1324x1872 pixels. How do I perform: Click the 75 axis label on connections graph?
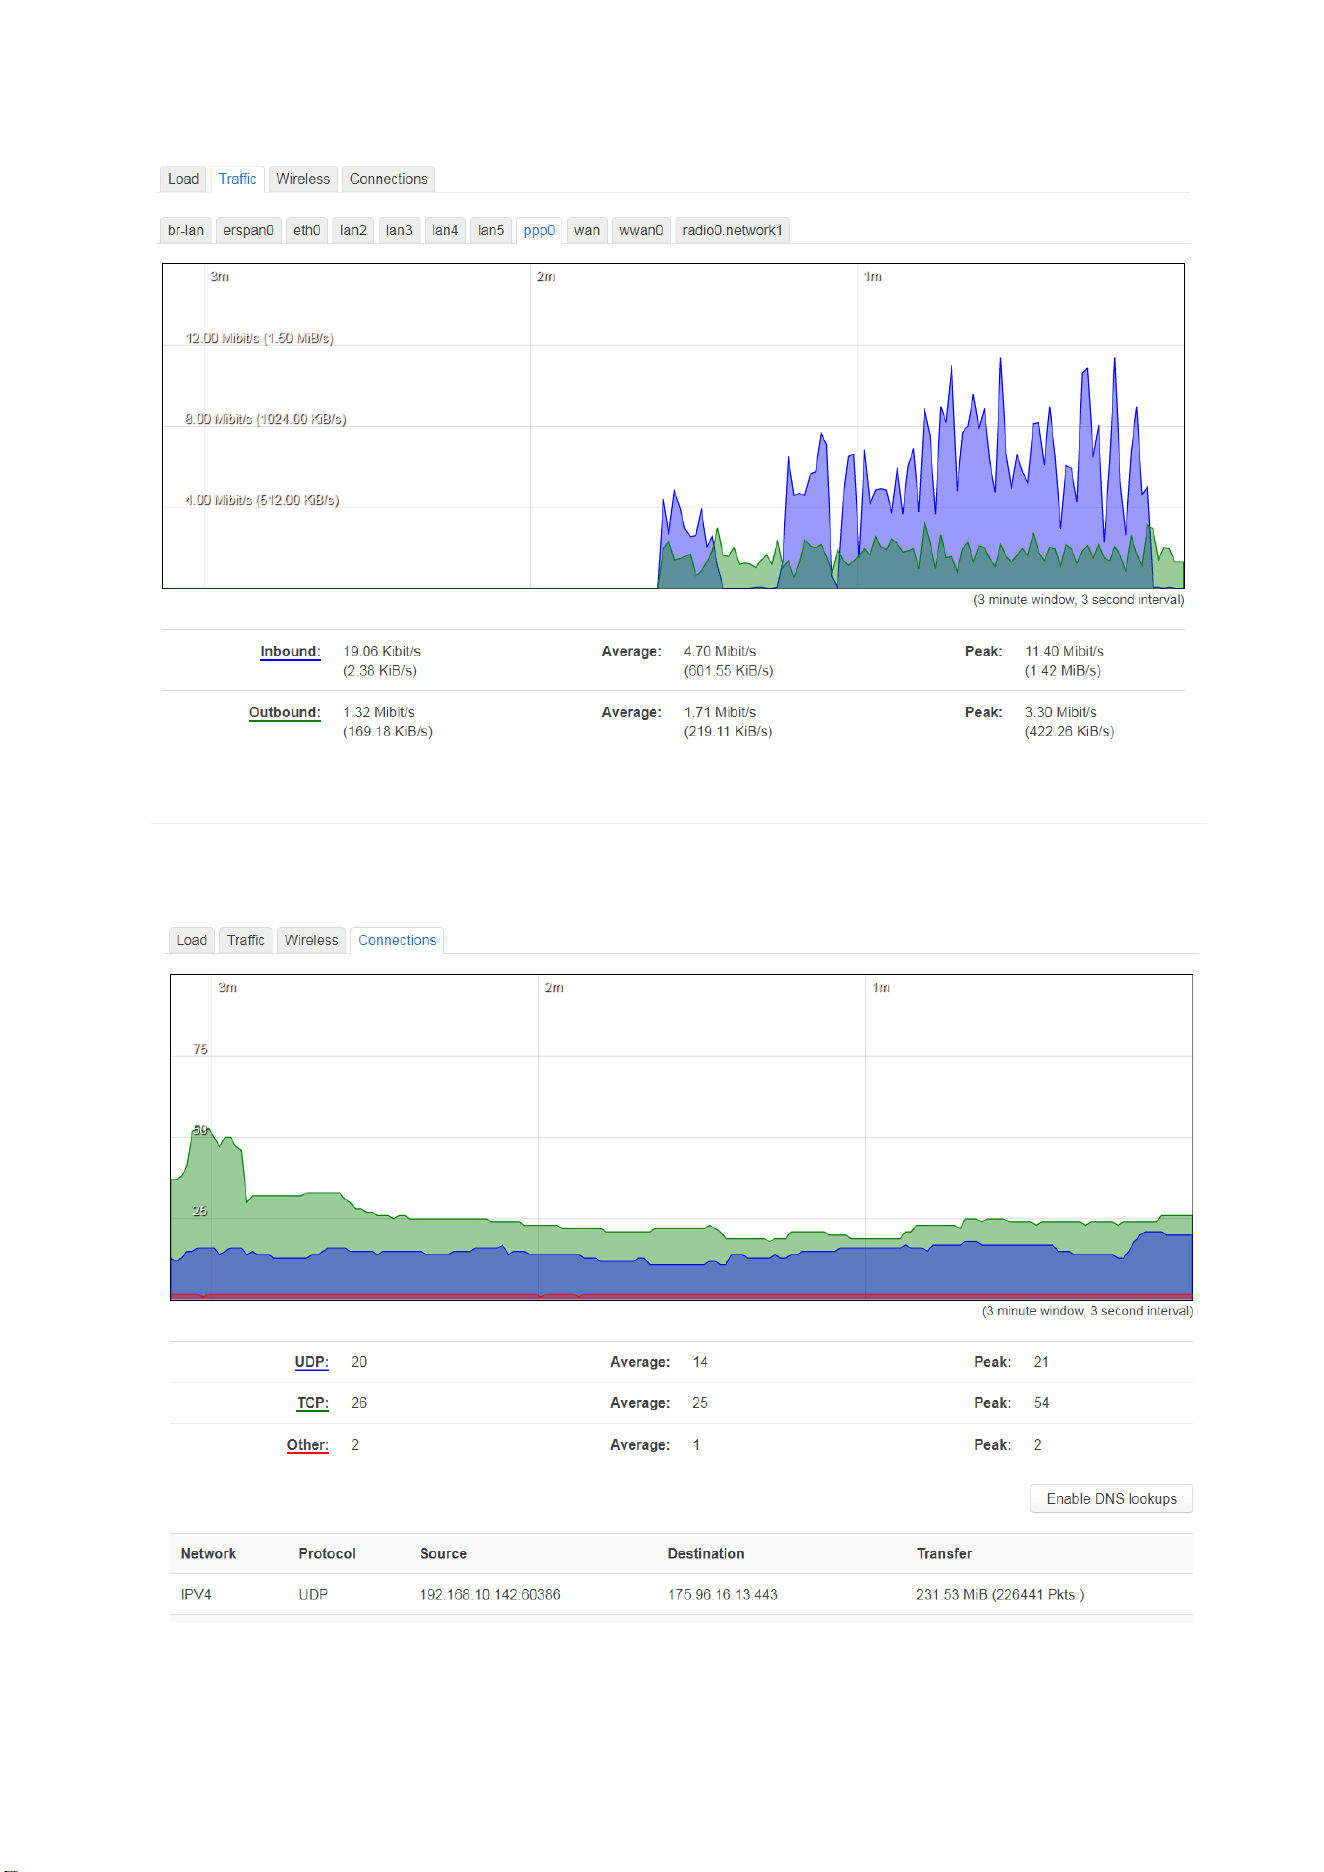200,1049
